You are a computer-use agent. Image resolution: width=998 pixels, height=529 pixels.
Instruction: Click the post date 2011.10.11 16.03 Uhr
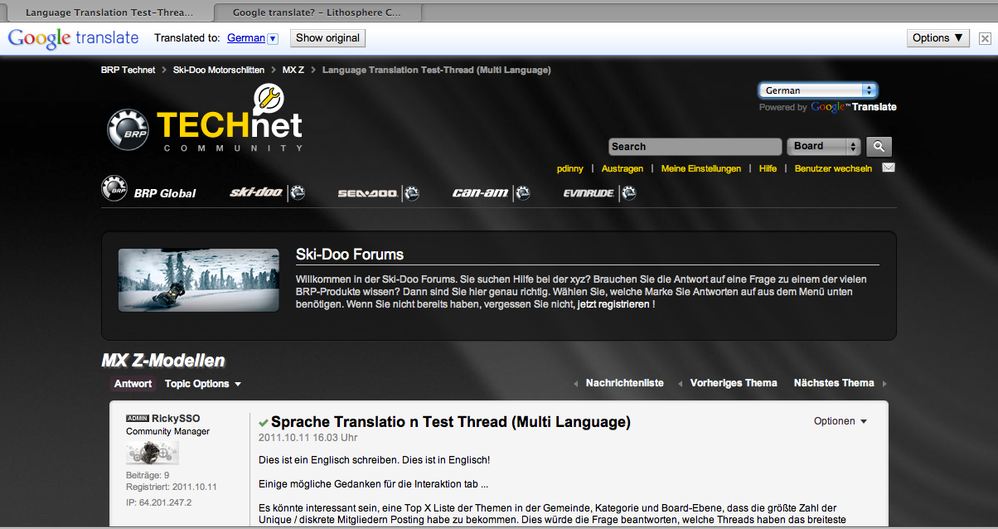(x=307, y=438)
